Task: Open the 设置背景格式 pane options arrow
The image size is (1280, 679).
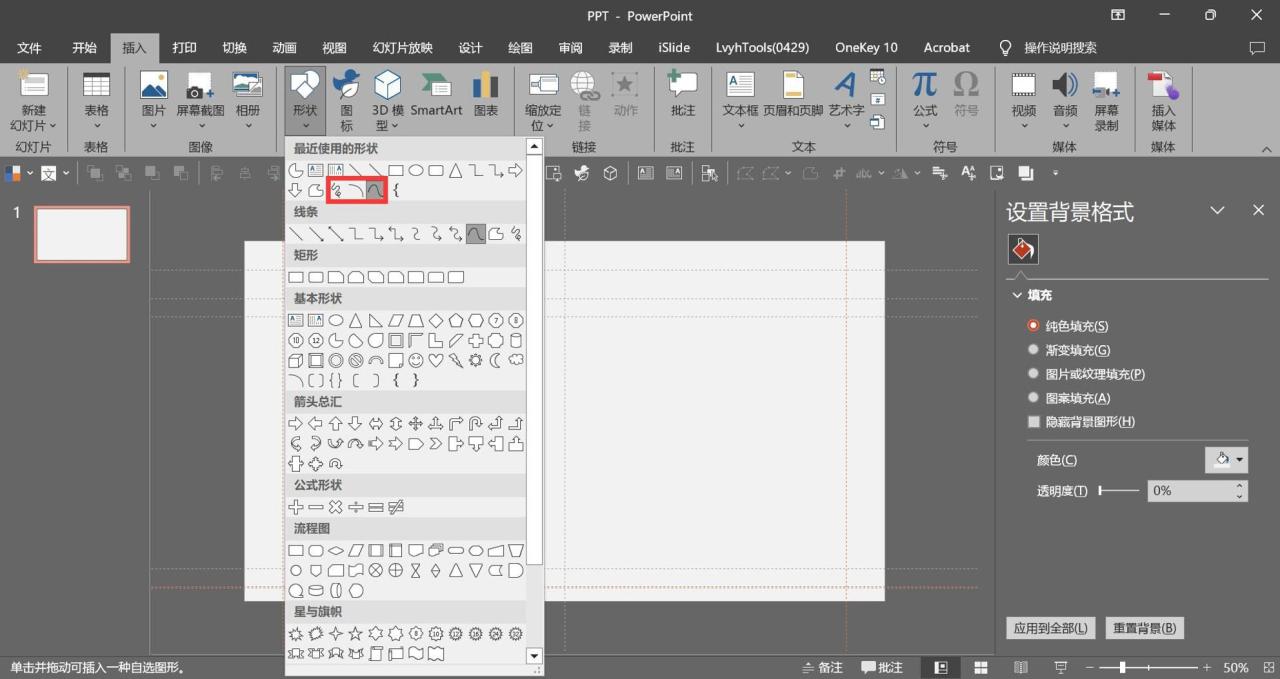Action: (1217, 211)
